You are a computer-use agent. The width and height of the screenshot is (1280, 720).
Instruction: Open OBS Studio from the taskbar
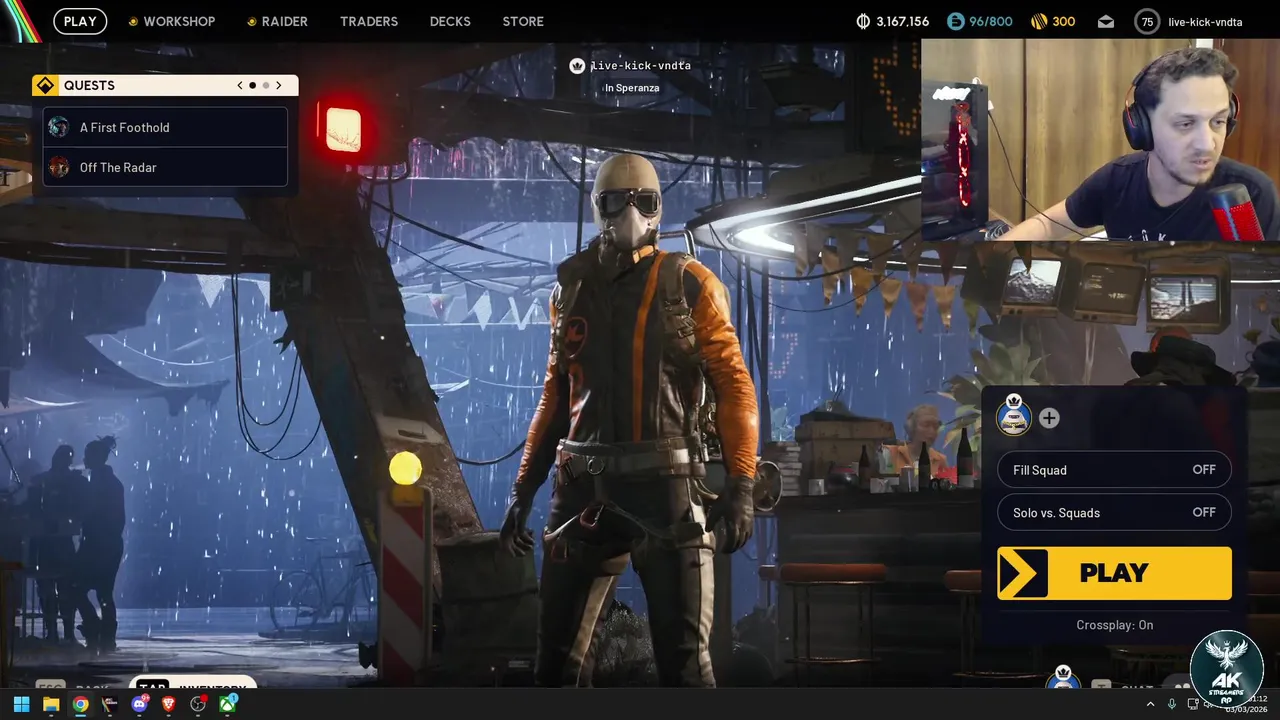[x=199, y=704]
